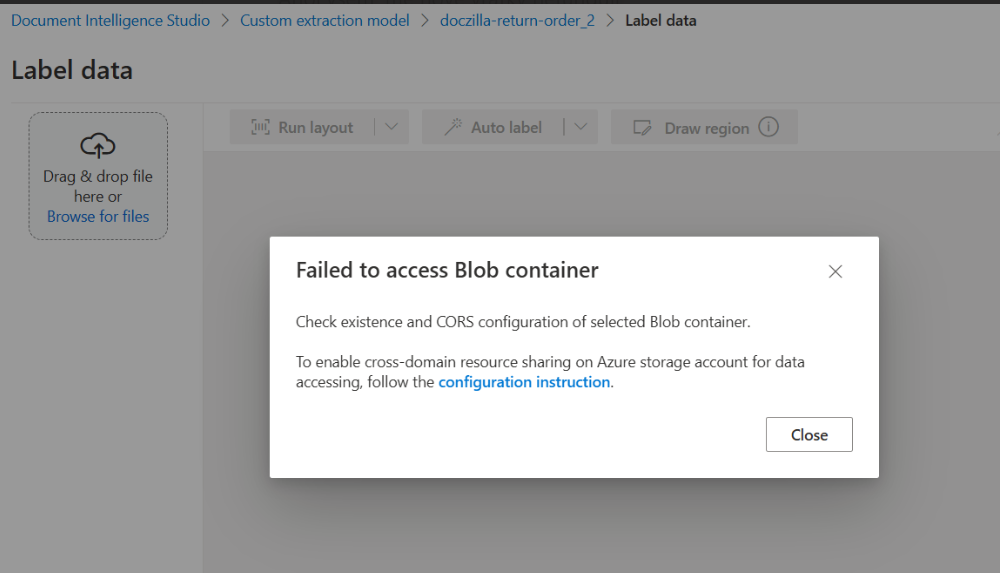Open the configuration instruction link

point(524,382)
